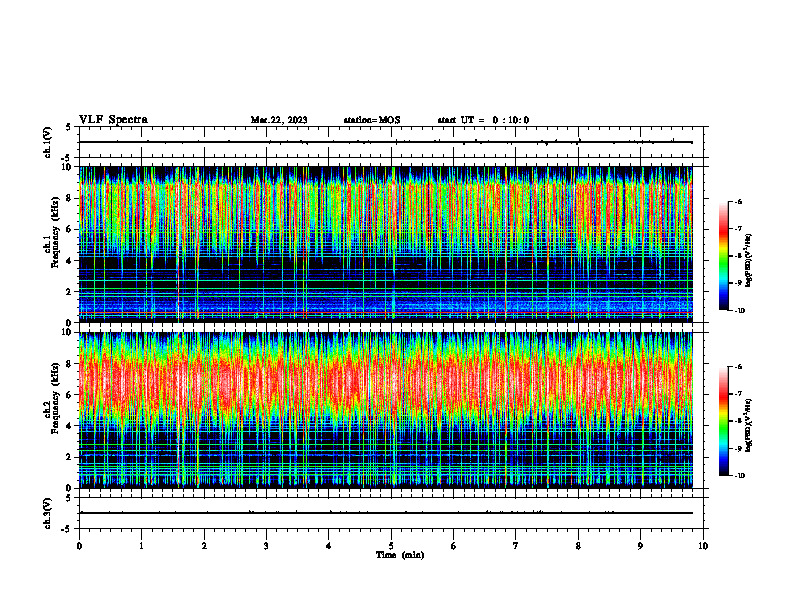Click the ch.1 spectrogram color scale bar
792x612 pixels.
[x=723, y=256]
